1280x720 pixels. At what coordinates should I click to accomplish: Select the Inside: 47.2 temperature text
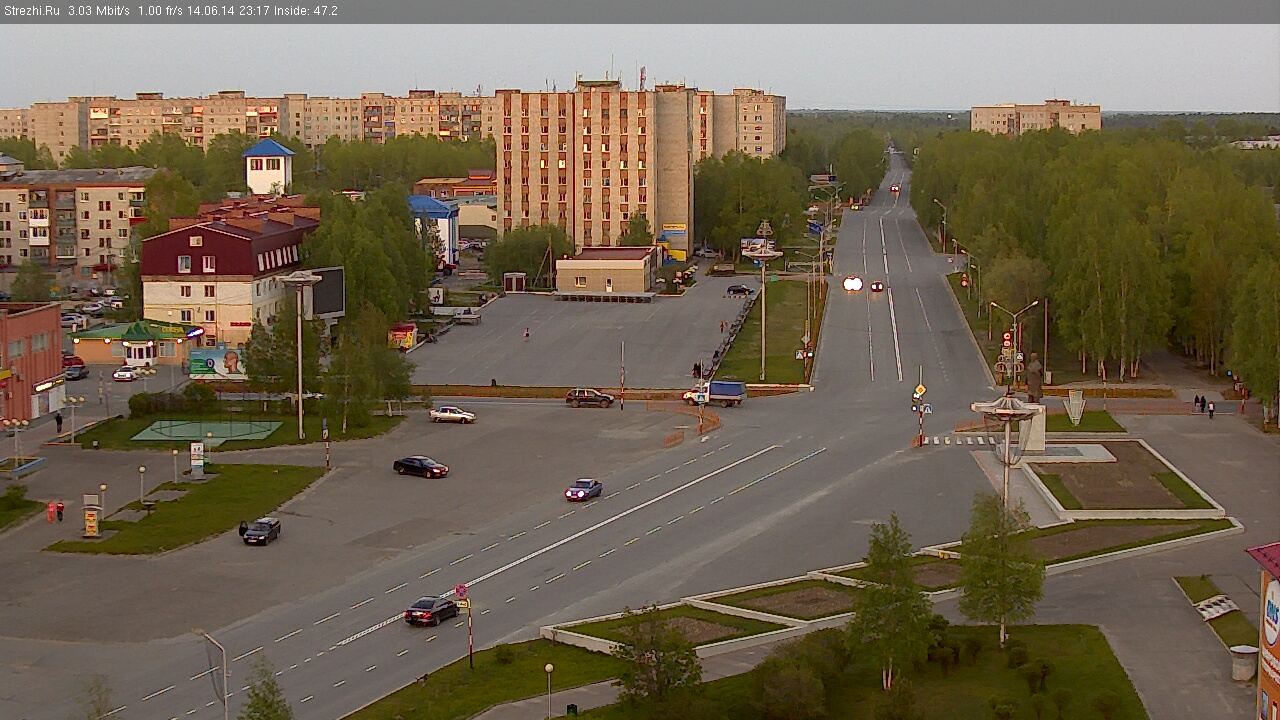point(305,11)
